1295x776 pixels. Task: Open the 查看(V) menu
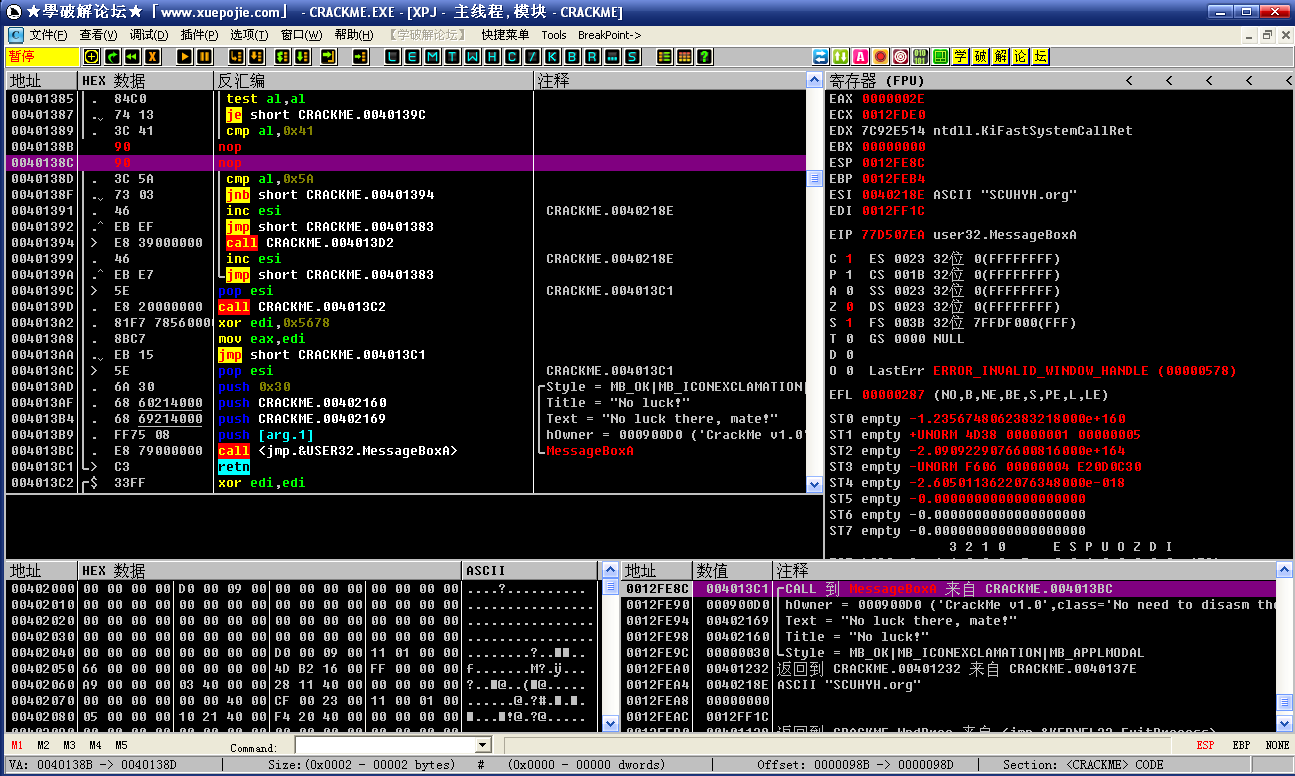(99, 35)
